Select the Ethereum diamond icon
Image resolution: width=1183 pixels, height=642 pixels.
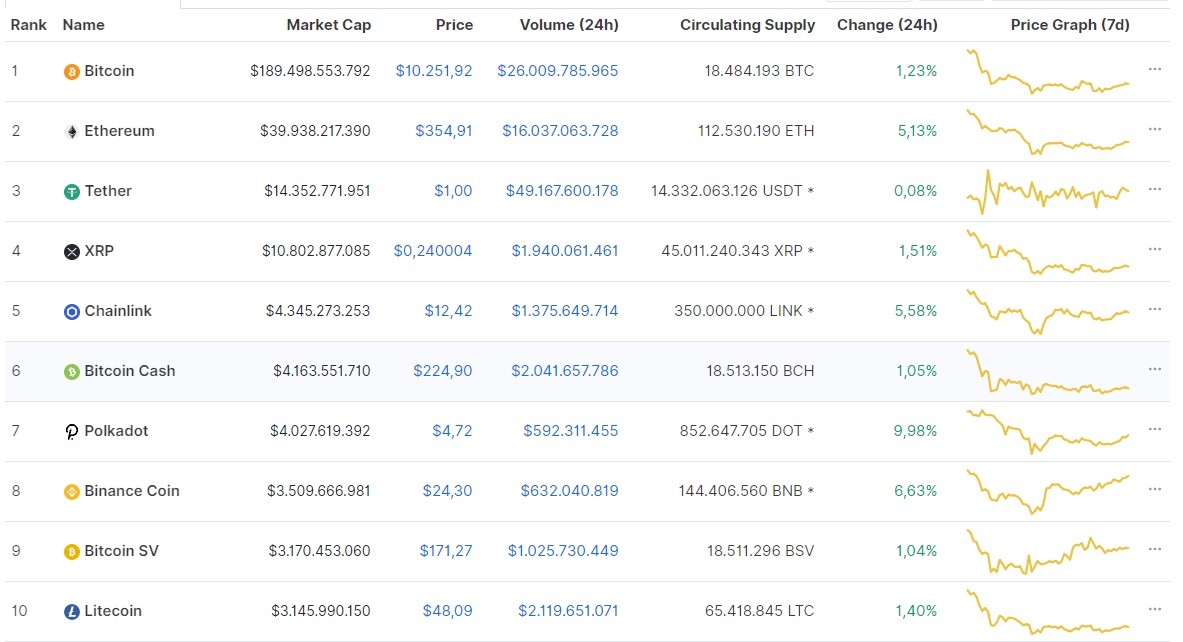tap(74, 131)
